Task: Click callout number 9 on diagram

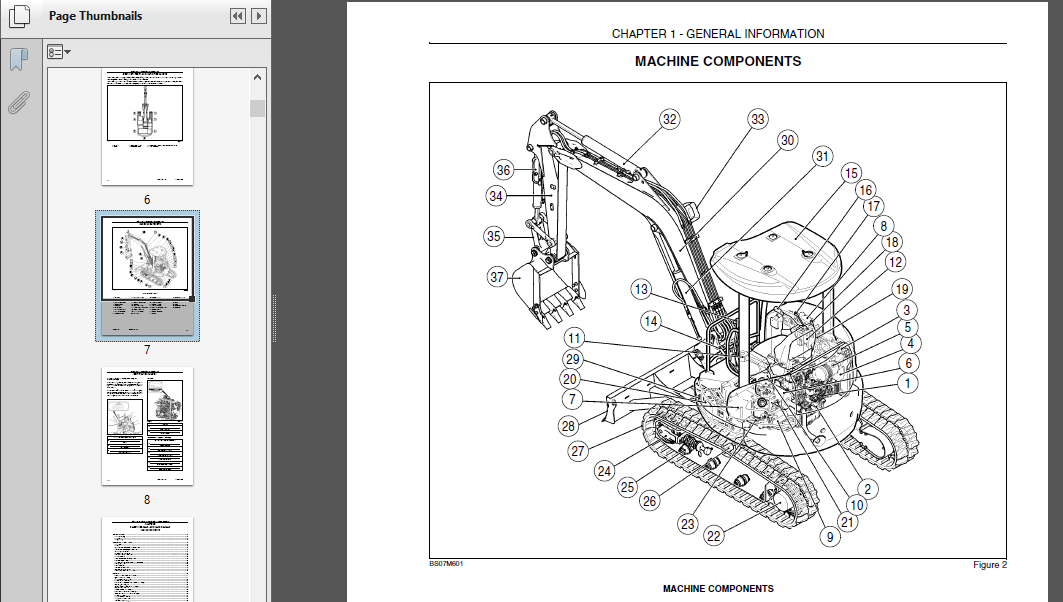Action: (x=830, y=538)
